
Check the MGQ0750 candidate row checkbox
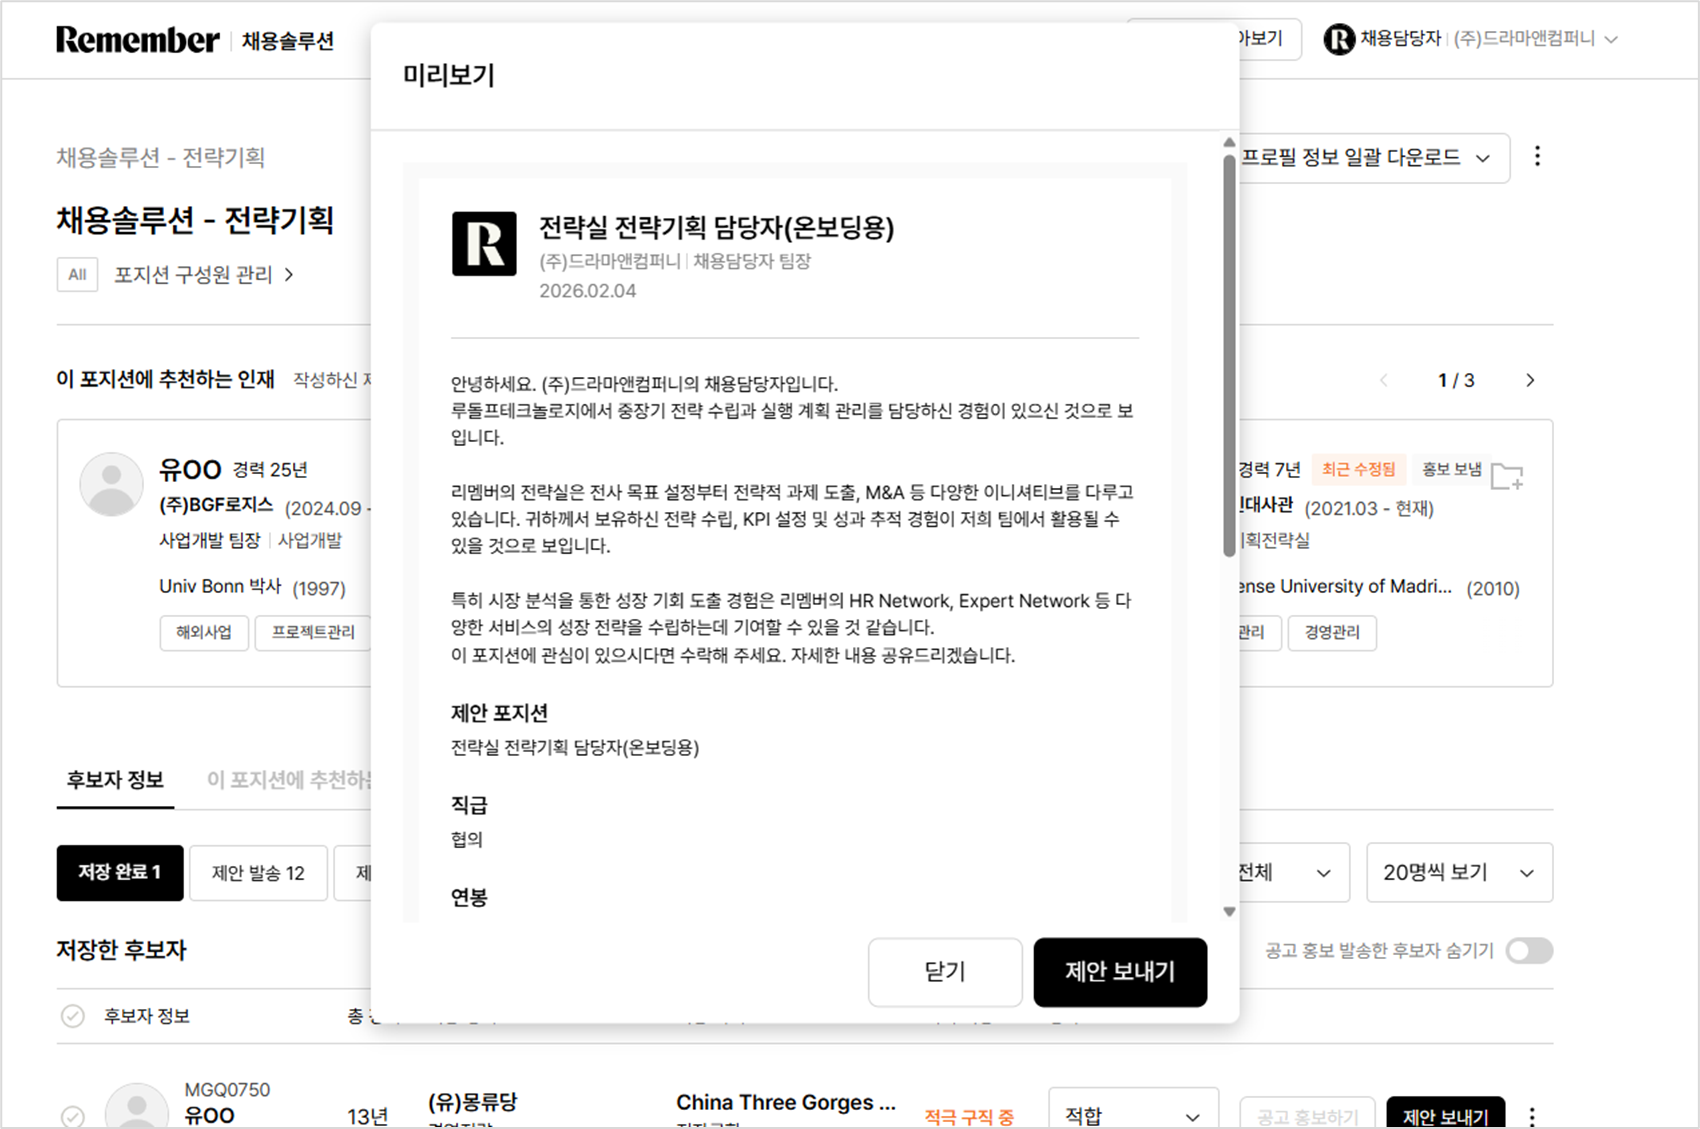[x=73, y=1115]
